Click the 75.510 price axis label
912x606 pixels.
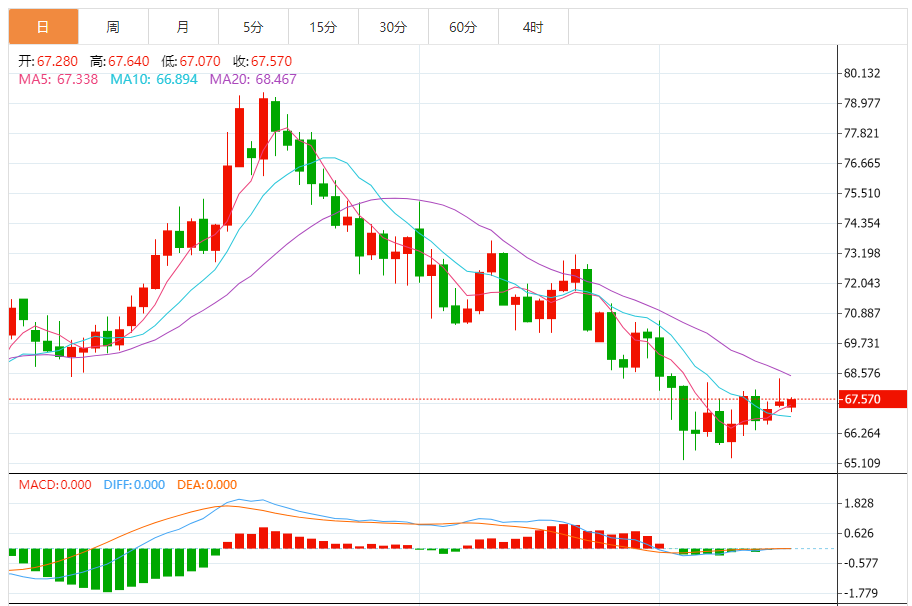pos(862,193)
